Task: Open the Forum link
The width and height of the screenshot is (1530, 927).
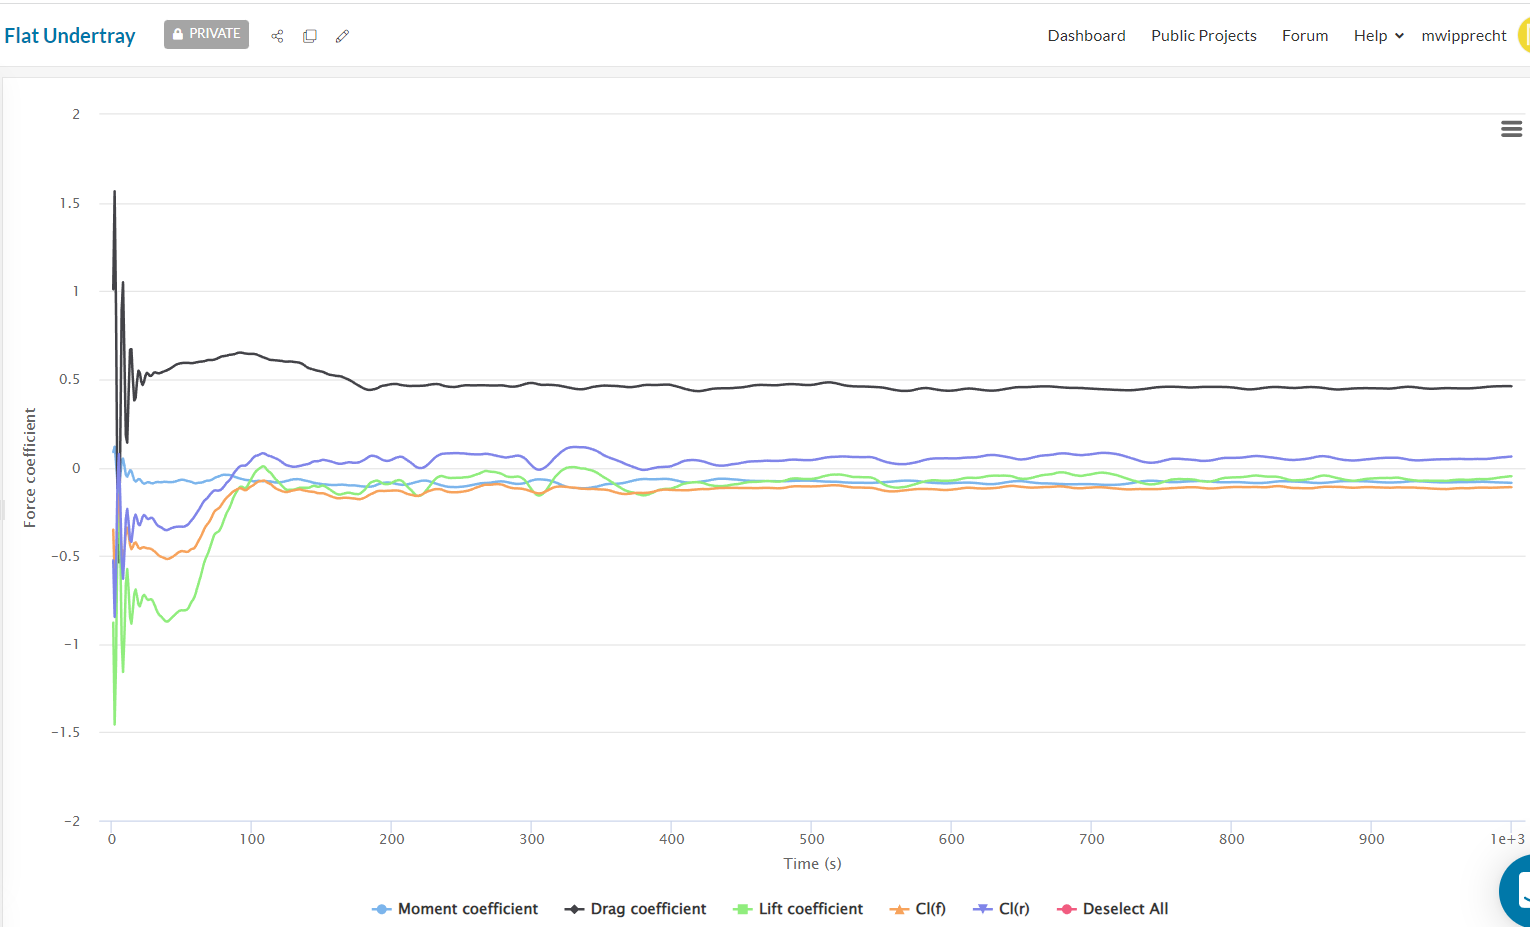Action: click(1305, 36)
